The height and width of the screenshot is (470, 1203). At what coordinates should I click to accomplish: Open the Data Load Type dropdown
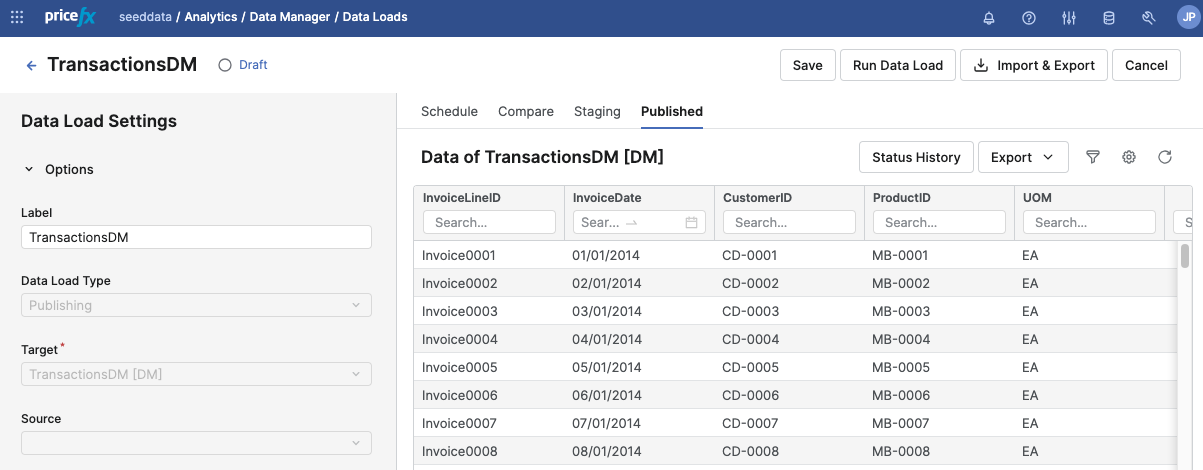(x=196, y=305)
